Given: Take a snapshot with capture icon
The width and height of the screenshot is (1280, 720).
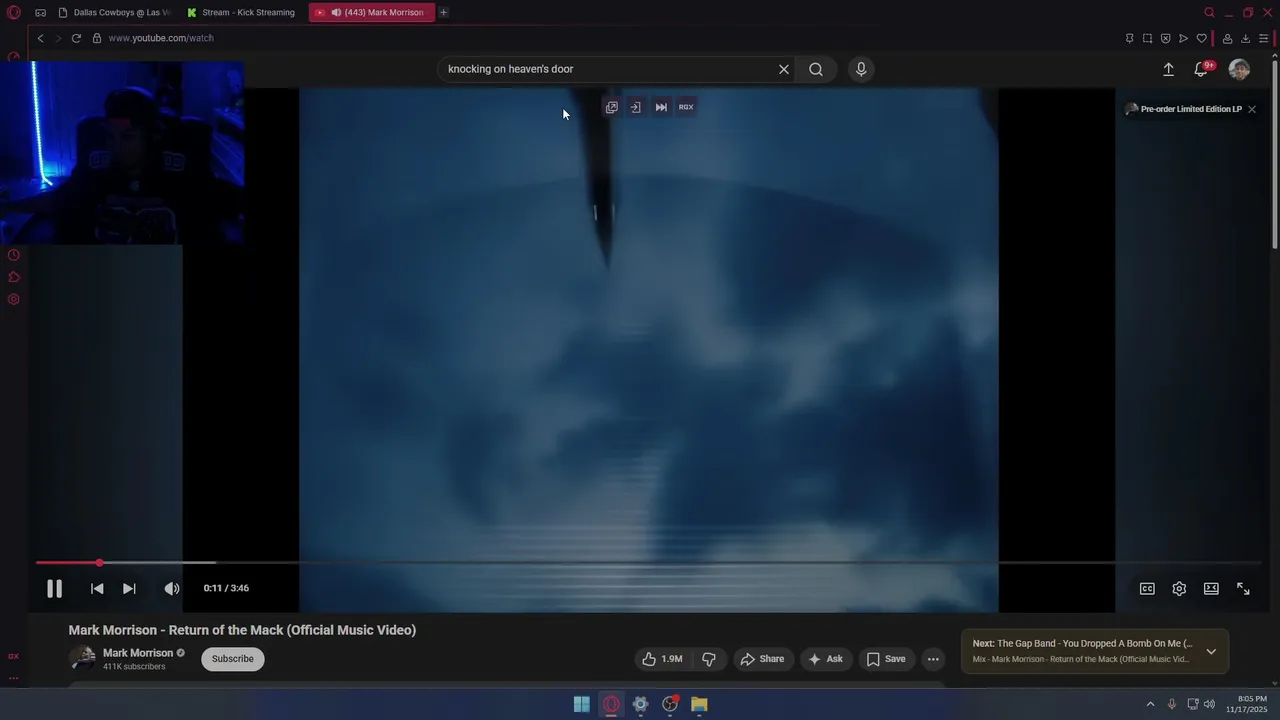Looking at the screenshot, I should 1147,38.
